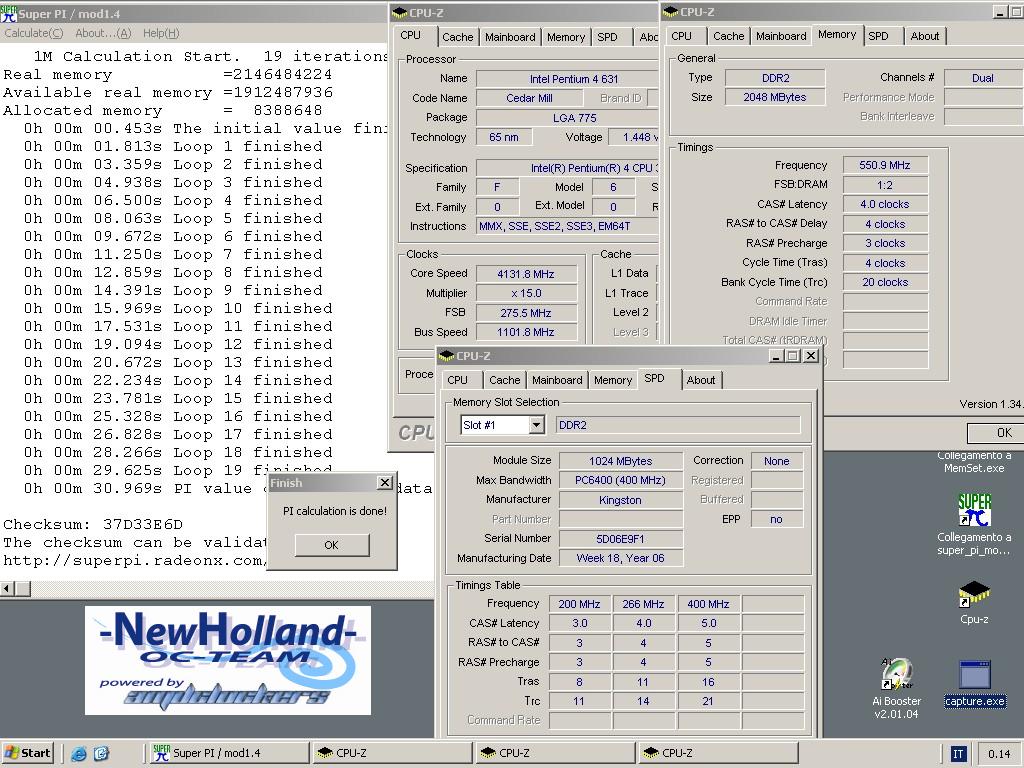Switch to the Cache tab in the CPU-Z SPD window
1024x768 pixels.
(505, 380)
